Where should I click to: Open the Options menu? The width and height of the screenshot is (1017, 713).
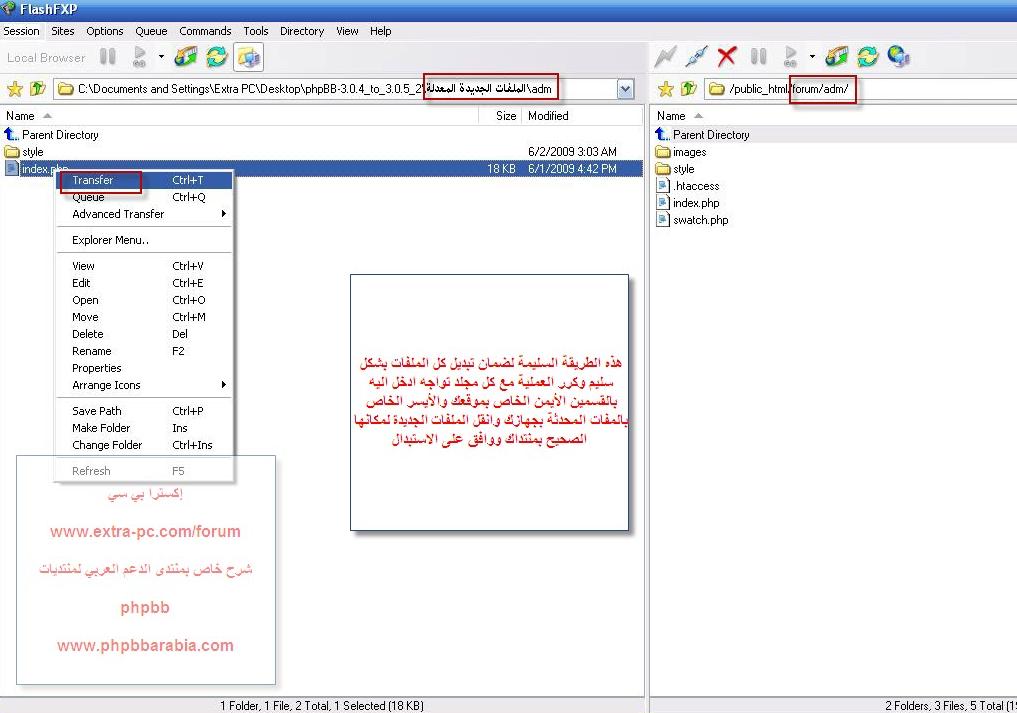coord(104,31)
